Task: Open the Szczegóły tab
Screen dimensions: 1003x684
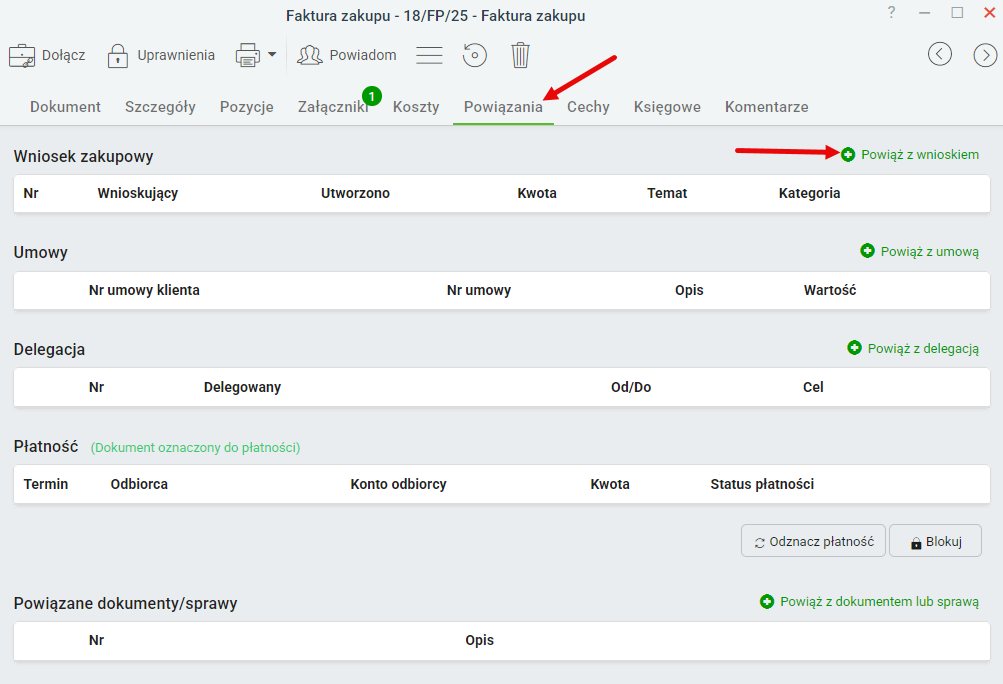Action: [161, 107]
